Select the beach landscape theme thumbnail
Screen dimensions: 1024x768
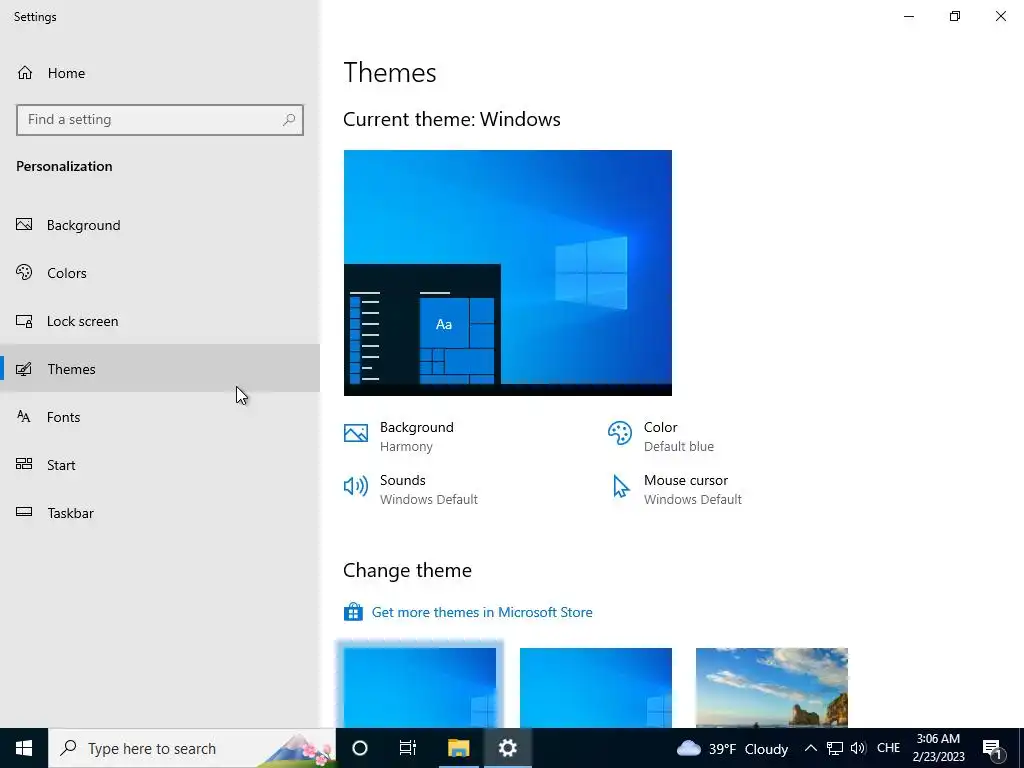pos(772,687)
